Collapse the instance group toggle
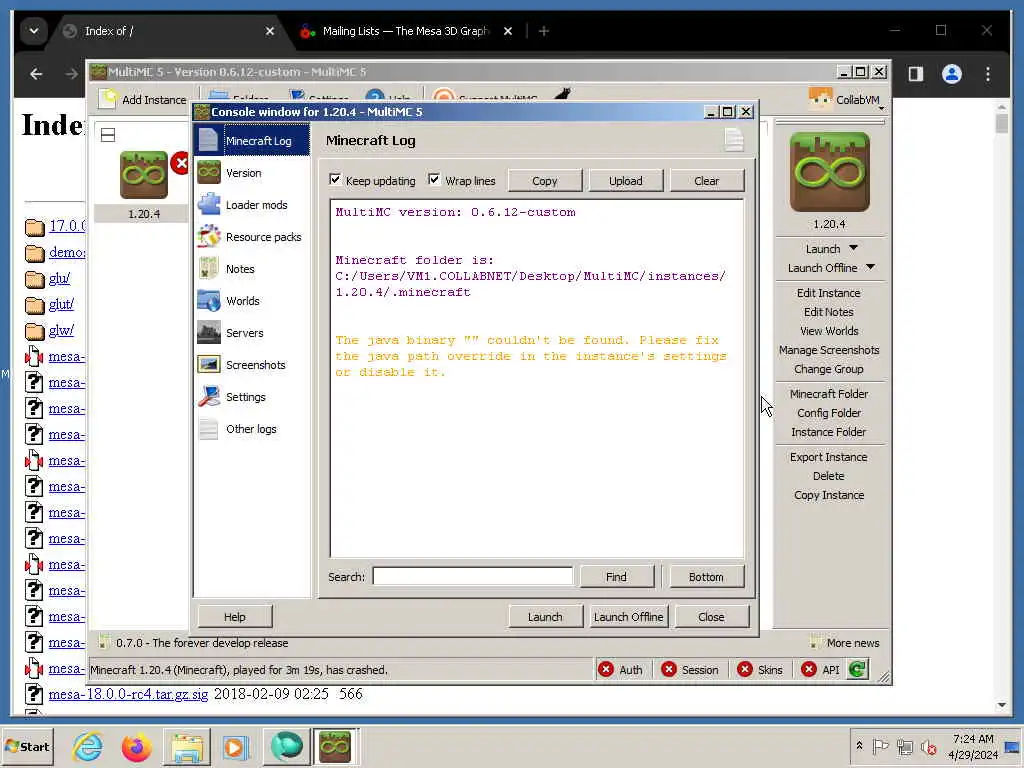 tap(108, 135)
